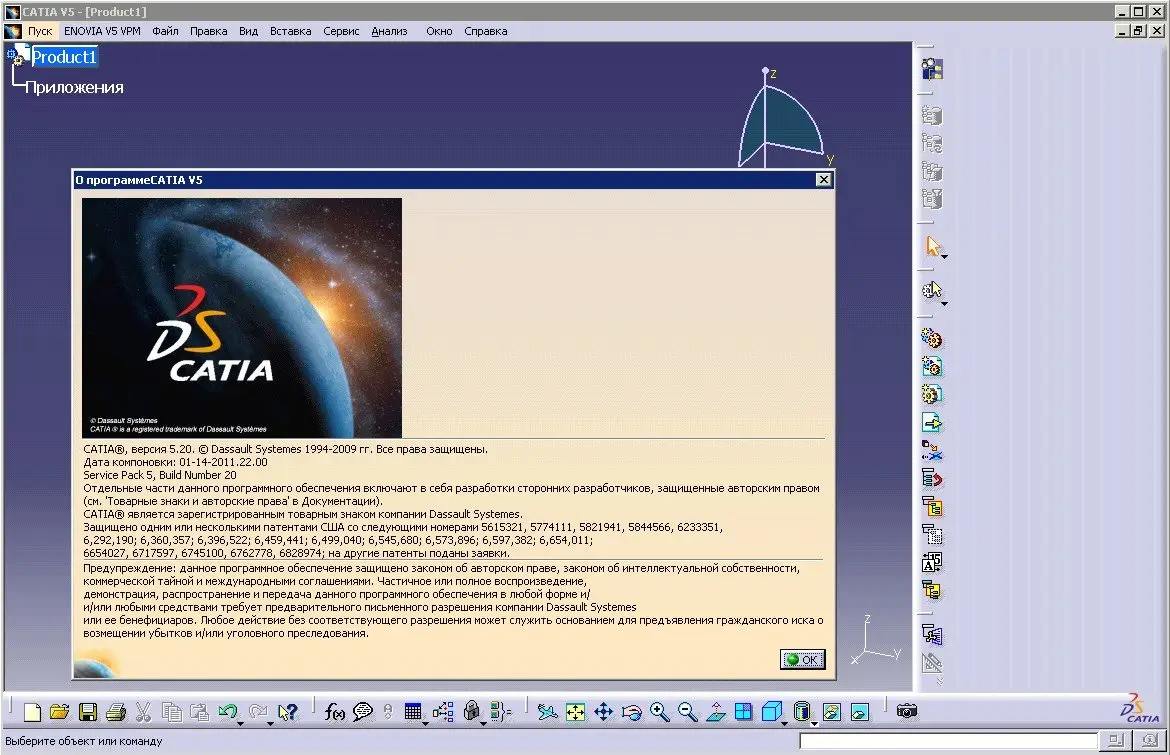Open the Файл menu
This screenshot has width=1170, height=755.
(165, 31)
